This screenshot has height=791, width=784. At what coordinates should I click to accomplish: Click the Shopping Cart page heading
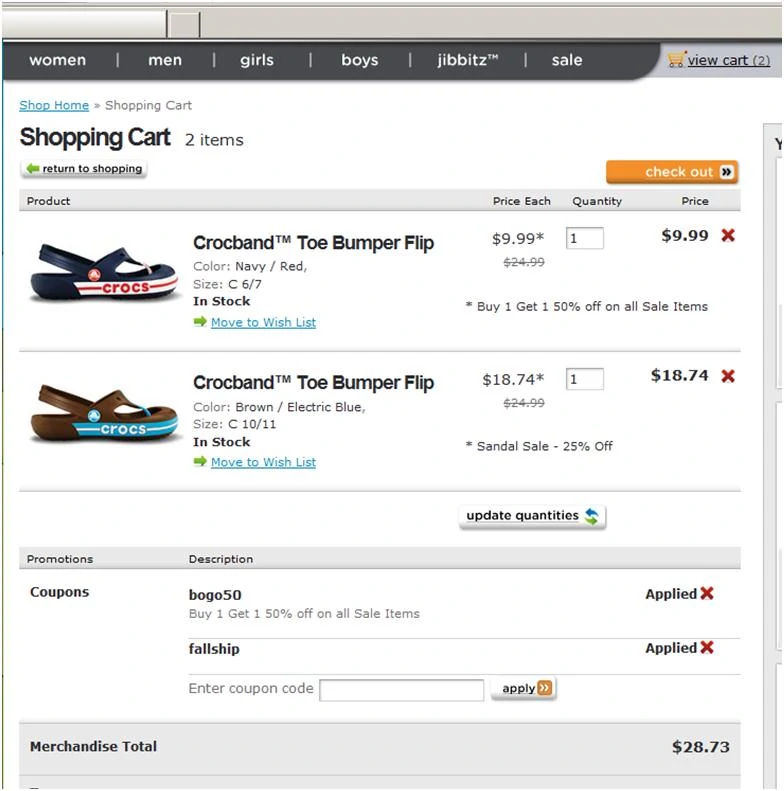click(95, 138)
